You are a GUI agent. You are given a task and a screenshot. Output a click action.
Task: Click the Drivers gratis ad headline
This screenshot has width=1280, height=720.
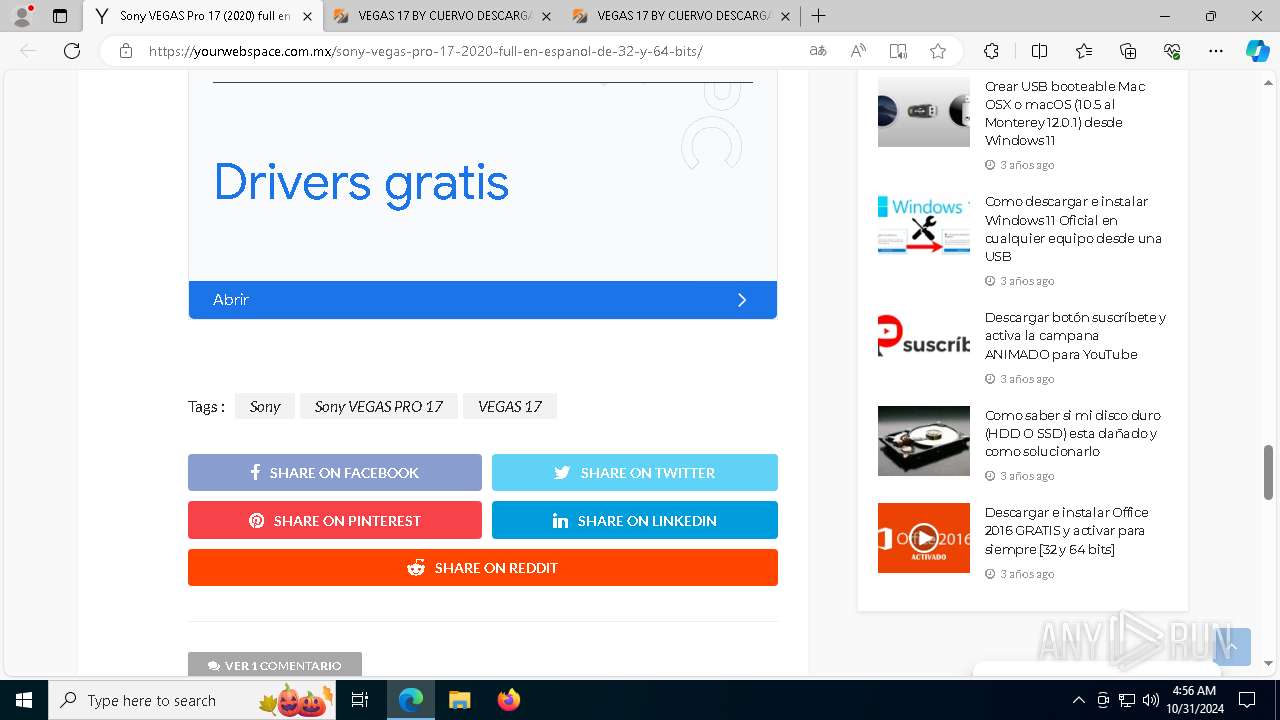pos(361,183)
